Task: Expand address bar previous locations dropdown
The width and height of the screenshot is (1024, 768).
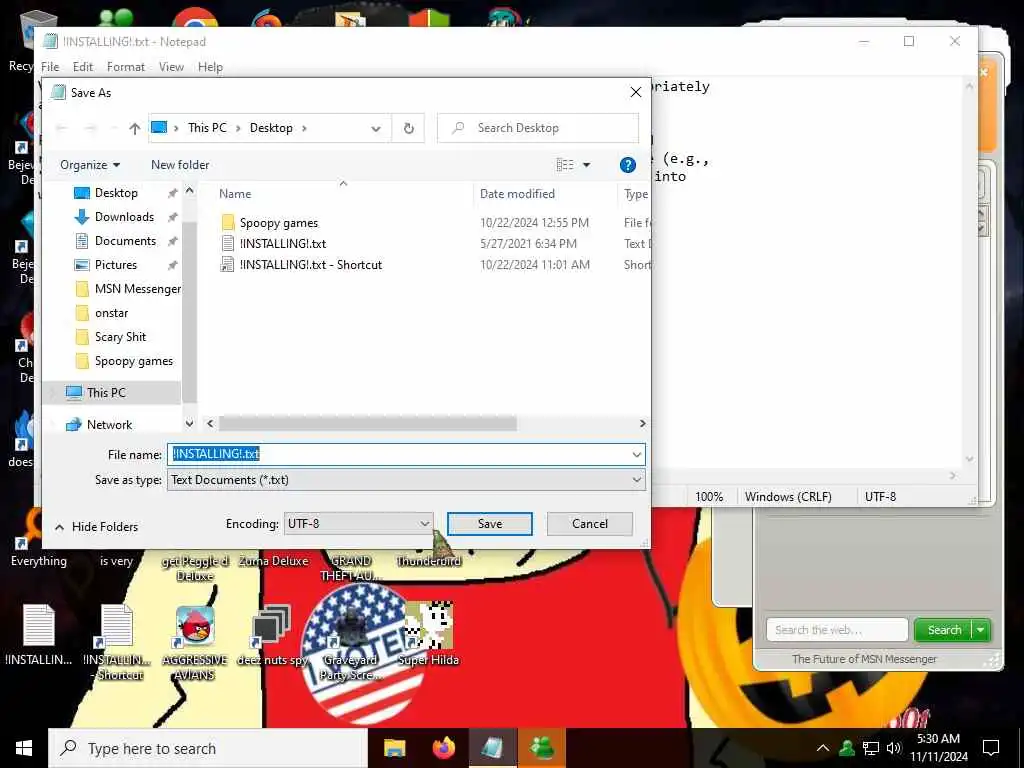Action: tap(376, 129)
